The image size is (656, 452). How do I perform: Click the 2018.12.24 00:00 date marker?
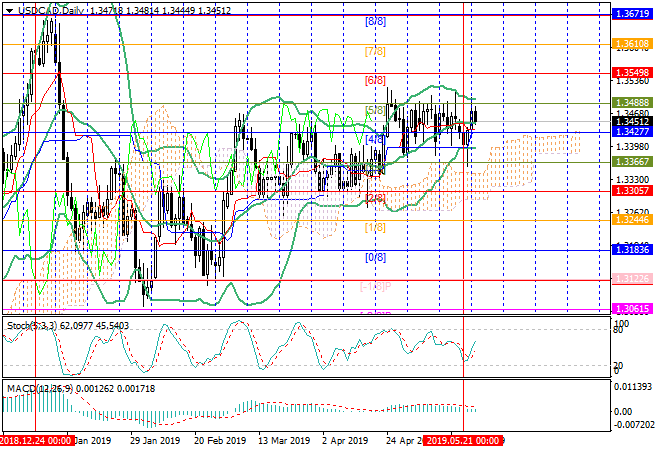(37, 440)
